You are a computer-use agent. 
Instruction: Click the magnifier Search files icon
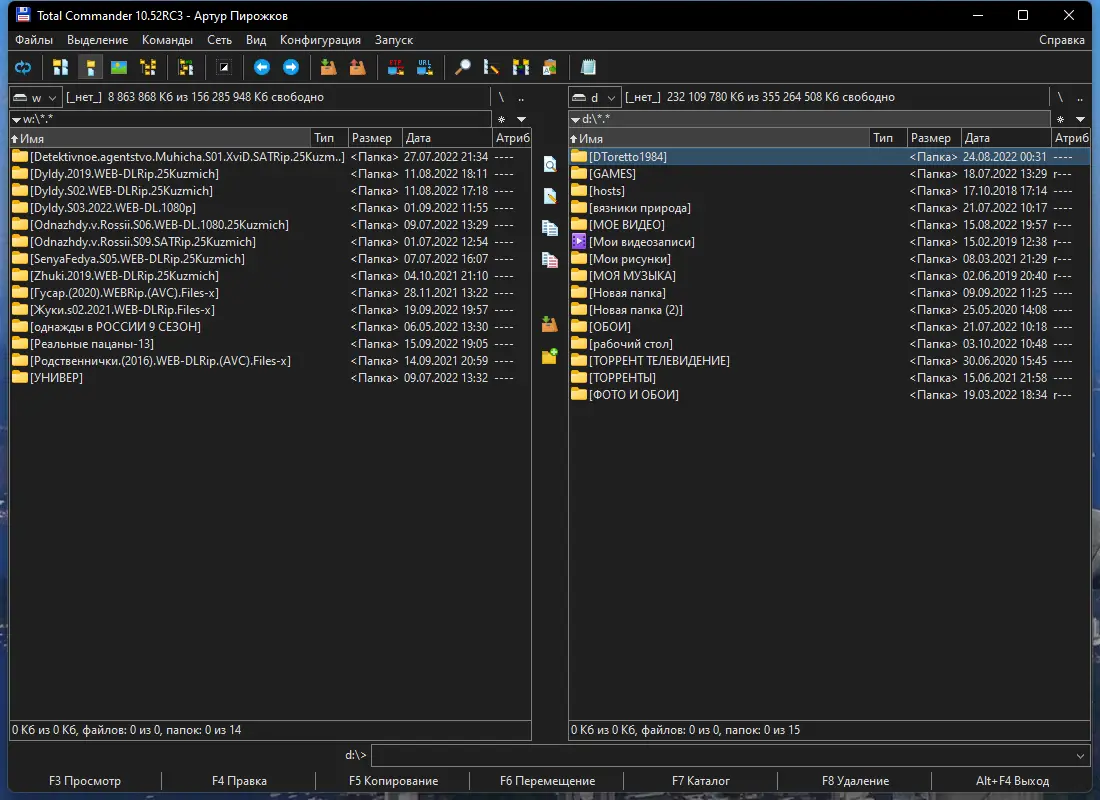[462, 67]
